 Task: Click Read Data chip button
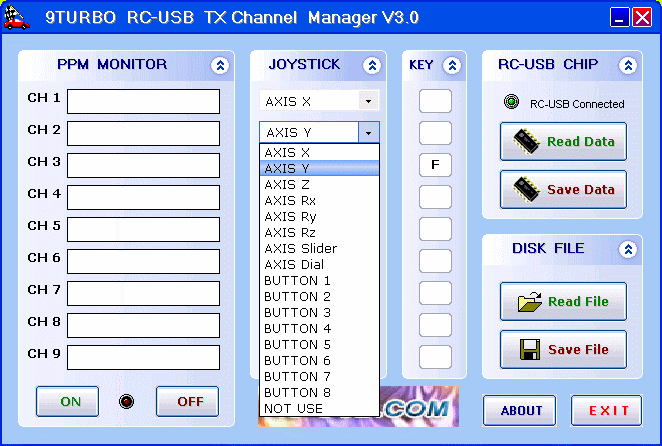tap(563, 141)
